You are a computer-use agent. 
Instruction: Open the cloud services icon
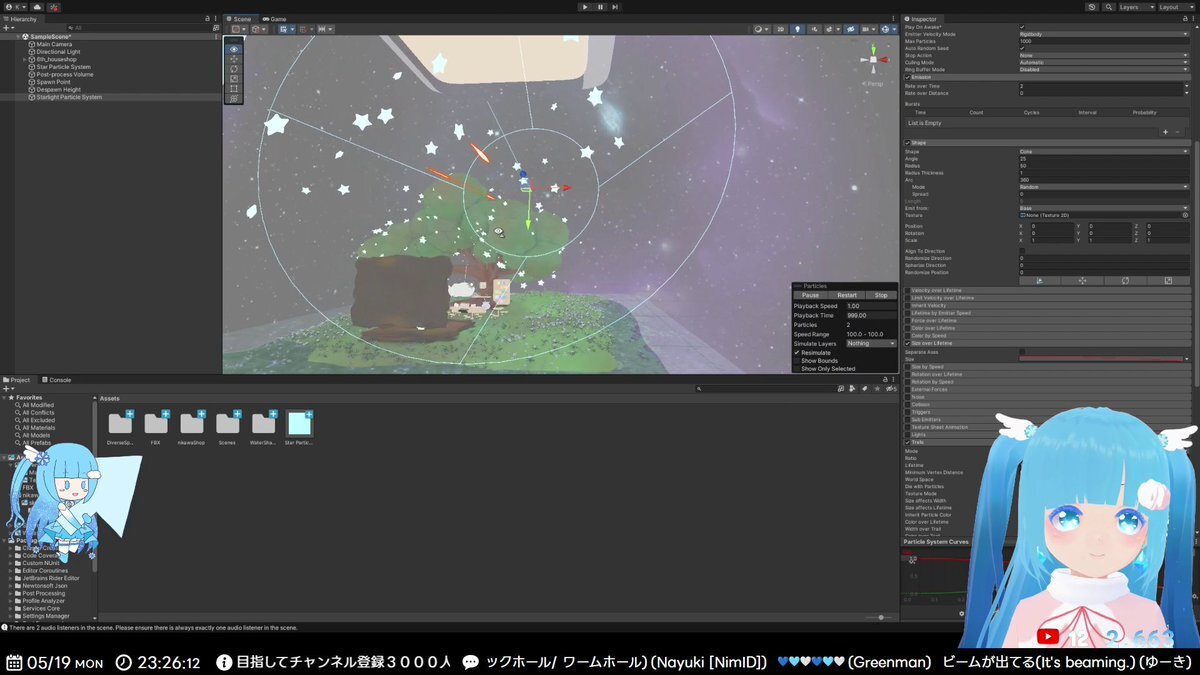(37, 7)
